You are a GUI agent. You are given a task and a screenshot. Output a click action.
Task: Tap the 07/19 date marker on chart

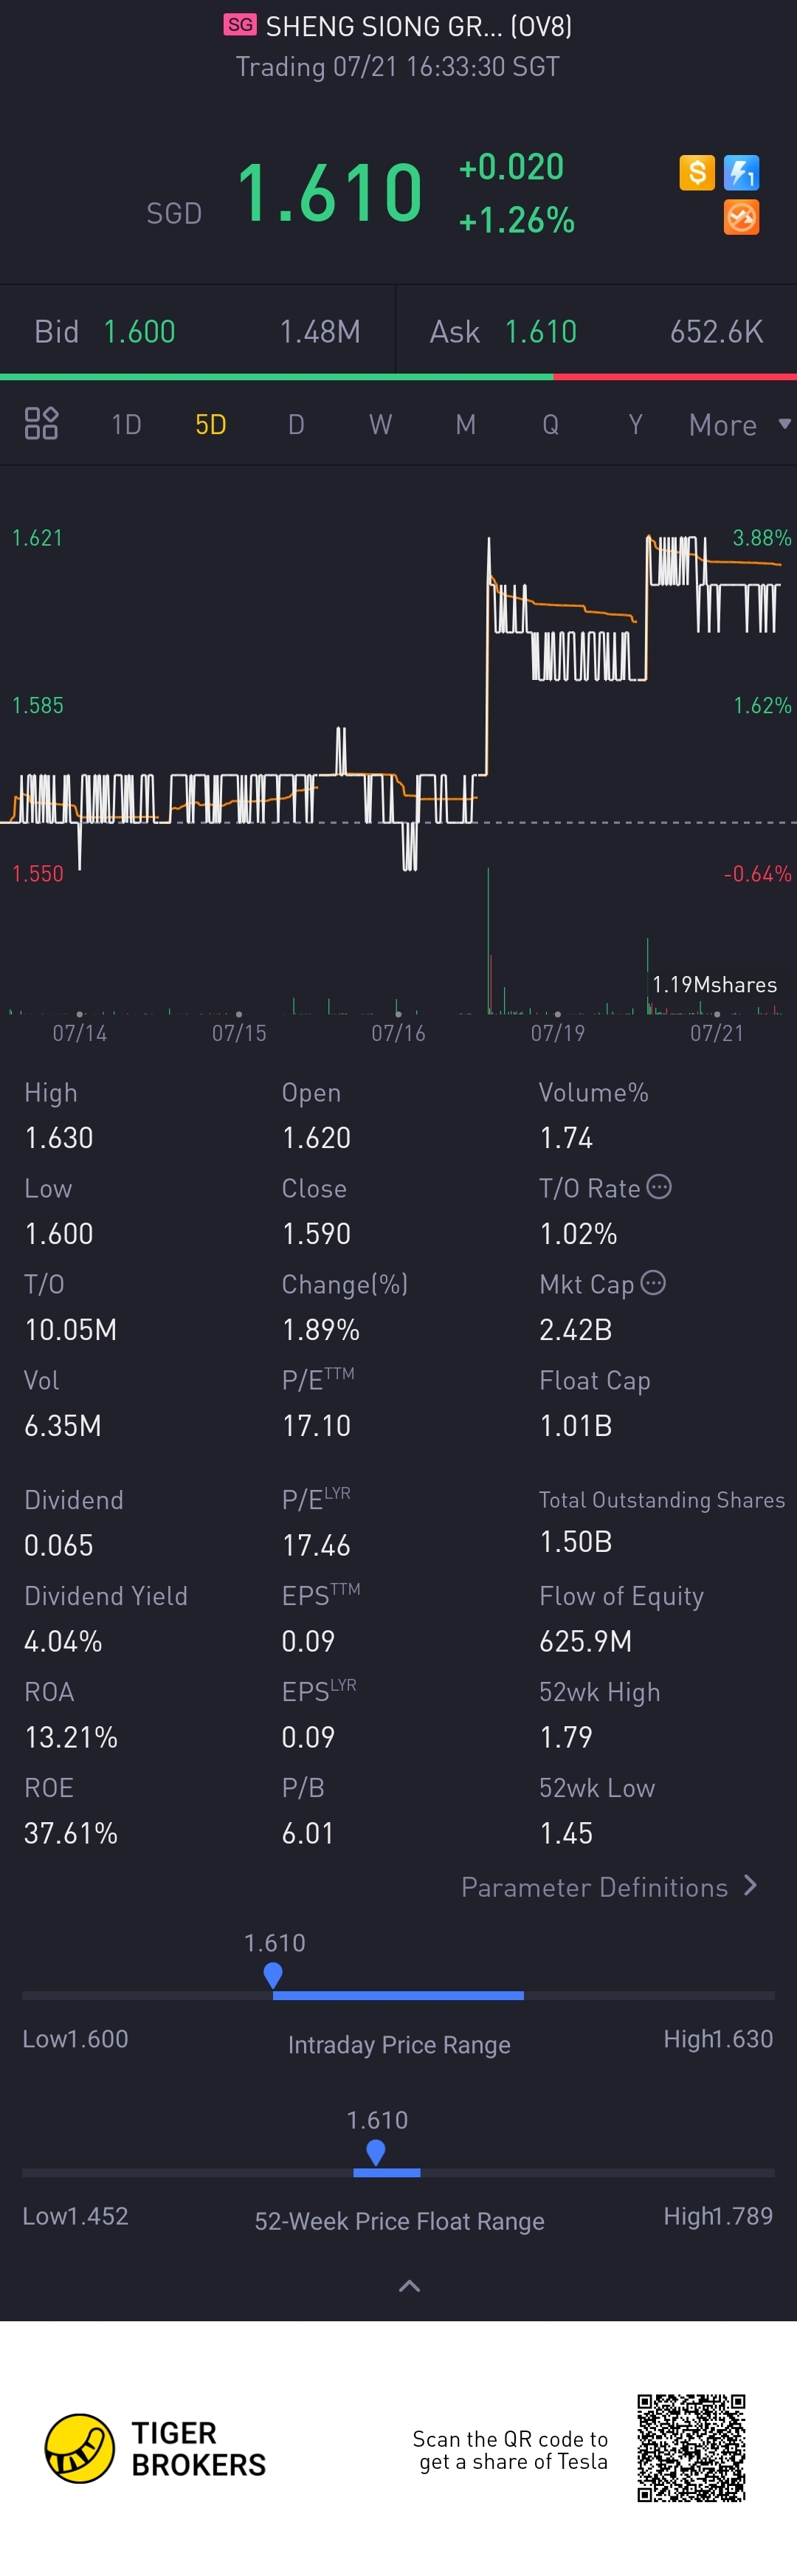(x=558, y=1032)
